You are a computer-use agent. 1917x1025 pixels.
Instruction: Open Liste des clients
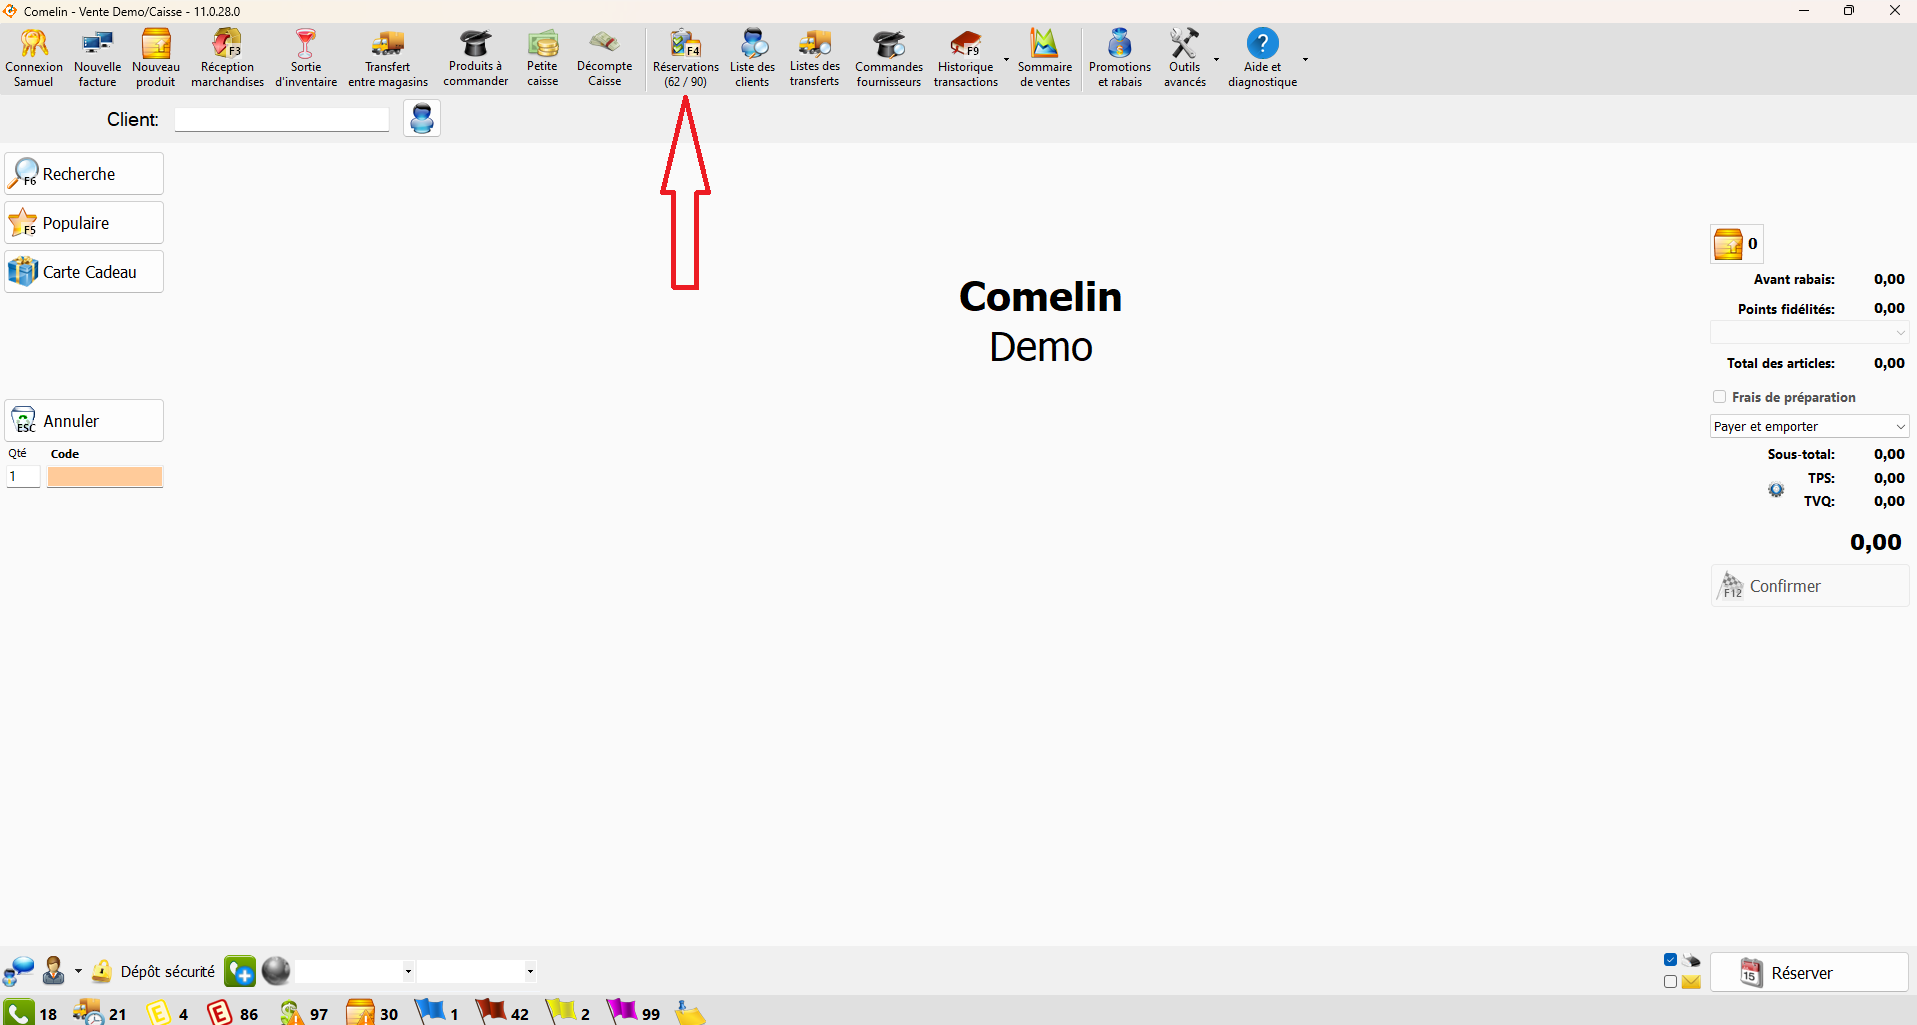click(x=752, y=58)
